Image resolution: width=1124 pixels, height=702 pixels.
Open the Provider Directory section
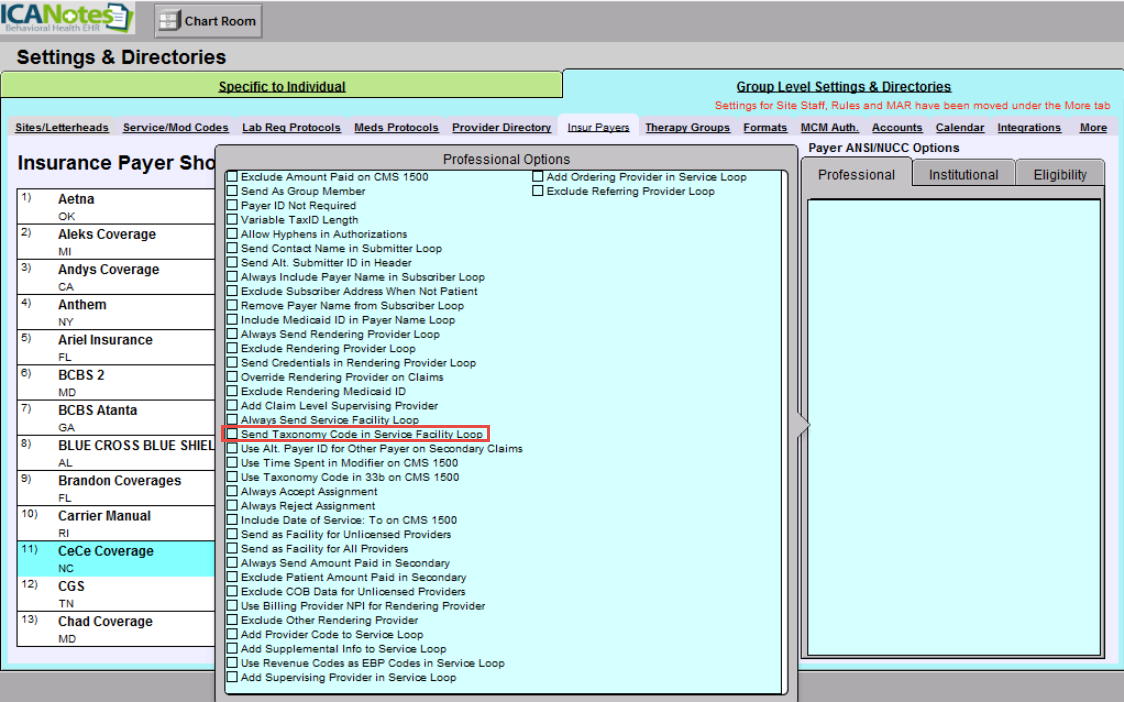click(x=501, y=127)
